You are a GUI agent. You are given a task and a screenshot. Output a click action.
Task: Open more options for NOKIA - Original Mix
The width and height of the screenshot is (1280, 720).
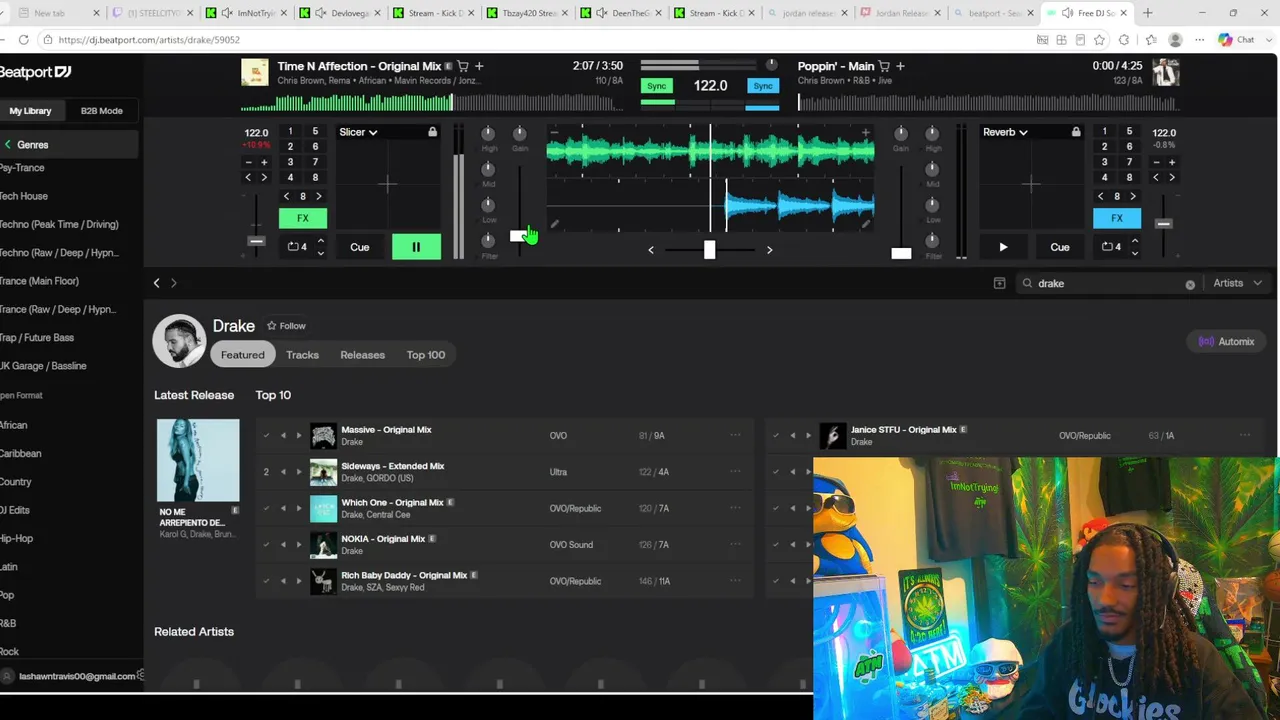coord(735,544)
